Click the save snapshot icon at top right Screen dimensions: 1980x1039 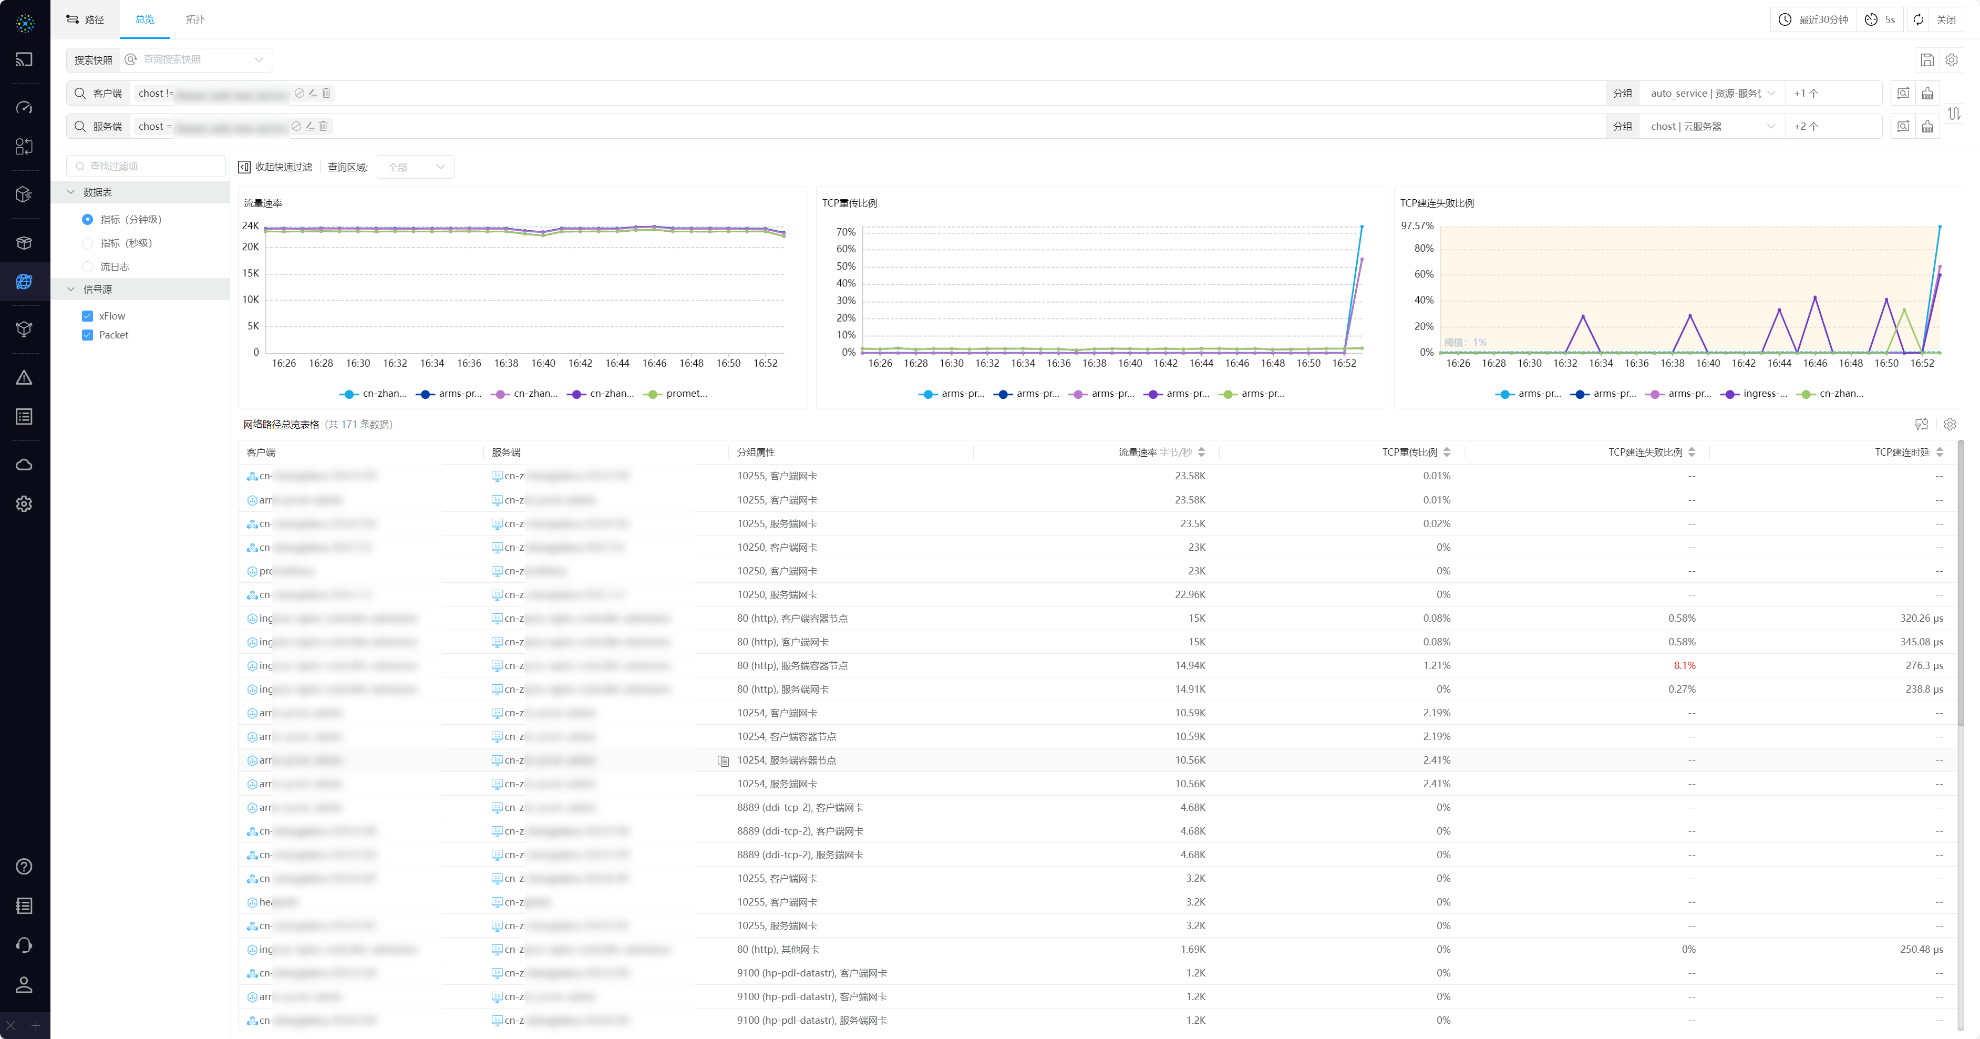coord(1927,60)
